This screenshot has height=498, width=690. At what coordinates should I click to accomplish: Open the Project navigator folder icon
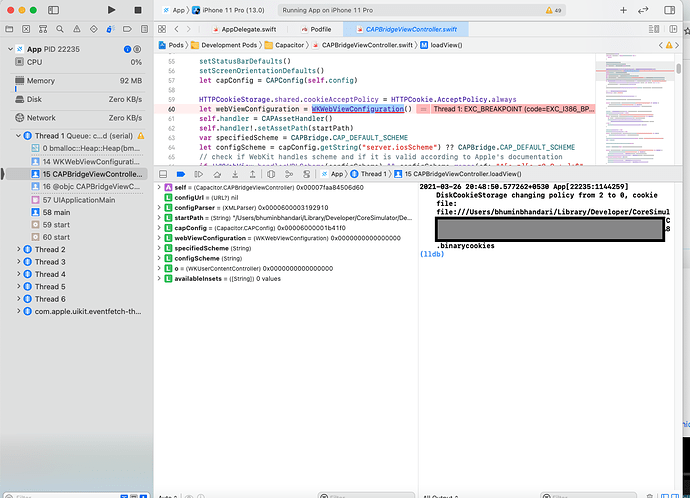tap(7, 29)
